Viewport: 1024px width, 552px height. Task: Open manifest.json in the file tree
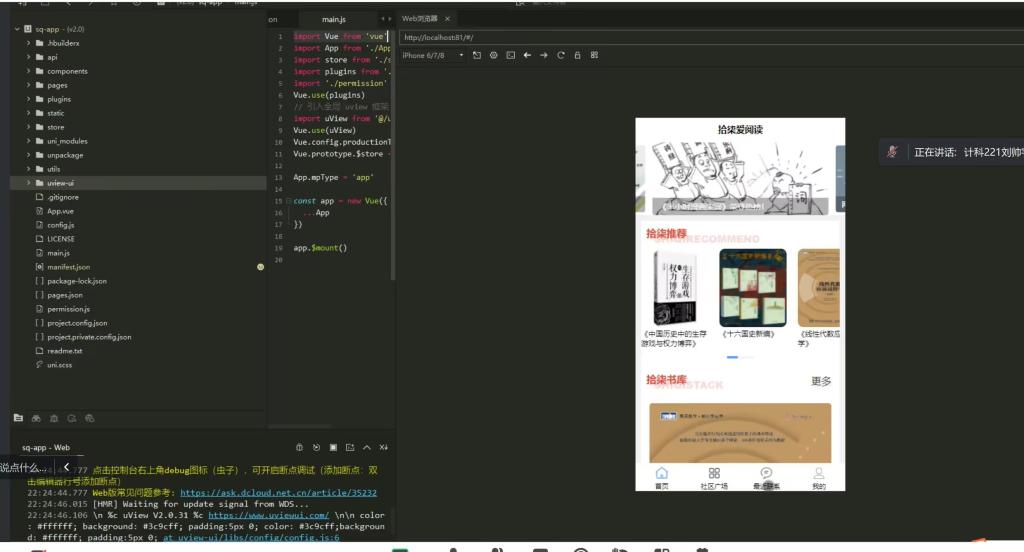pos(68,267)
